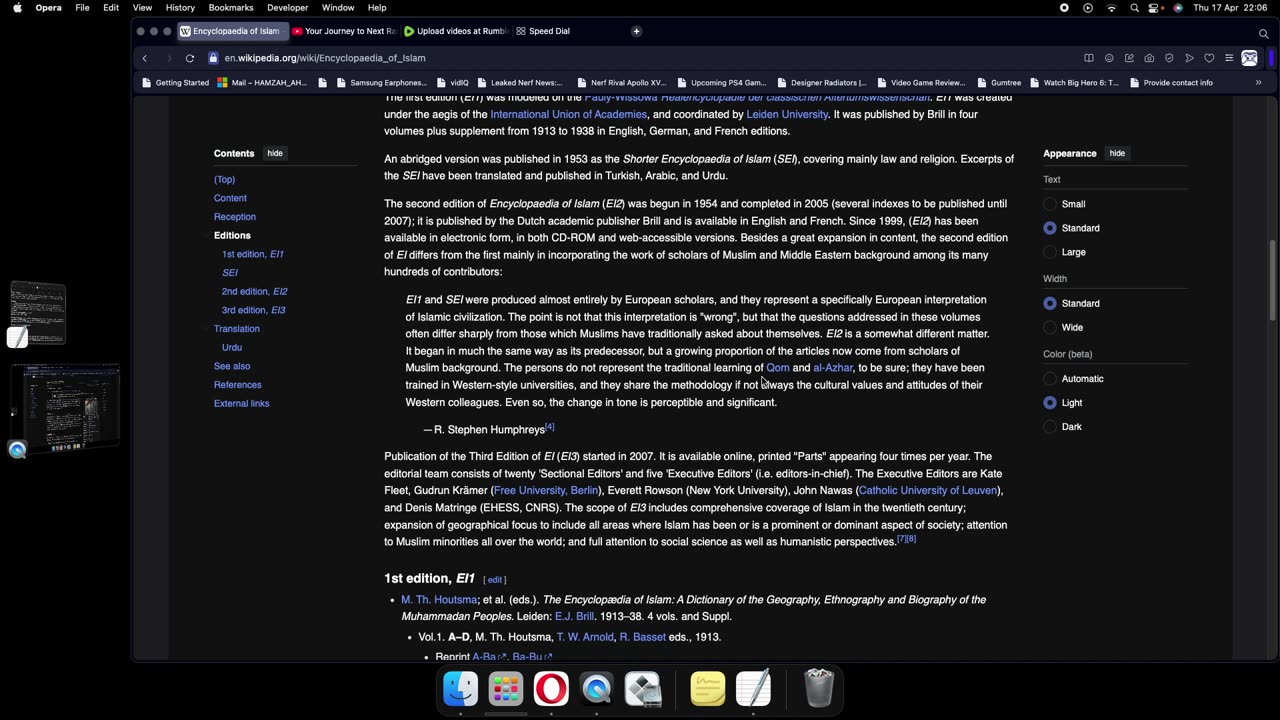This screenshot has height=720, width=1280.
Task: Jump to 2nd edition, EI2 section
Action: tap(254, 291)
